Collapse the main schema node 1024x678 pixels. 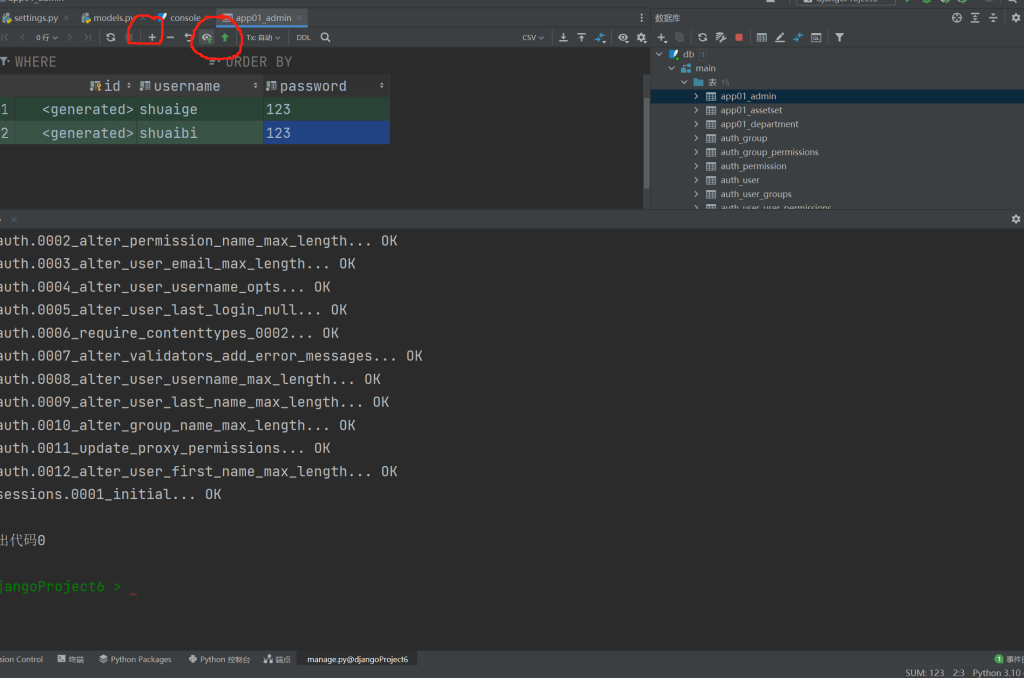click(672, 68)
